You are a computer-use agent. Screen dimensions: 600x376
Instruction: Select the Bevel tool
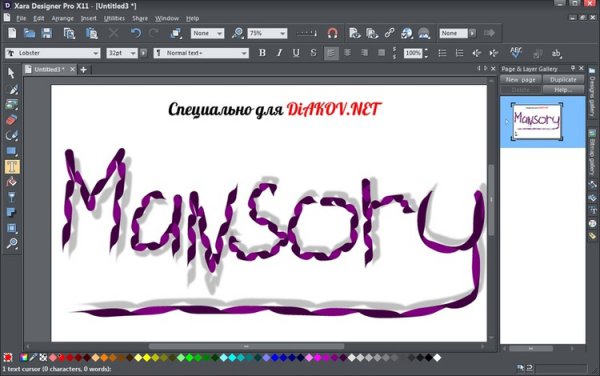(x=12, y=228)
